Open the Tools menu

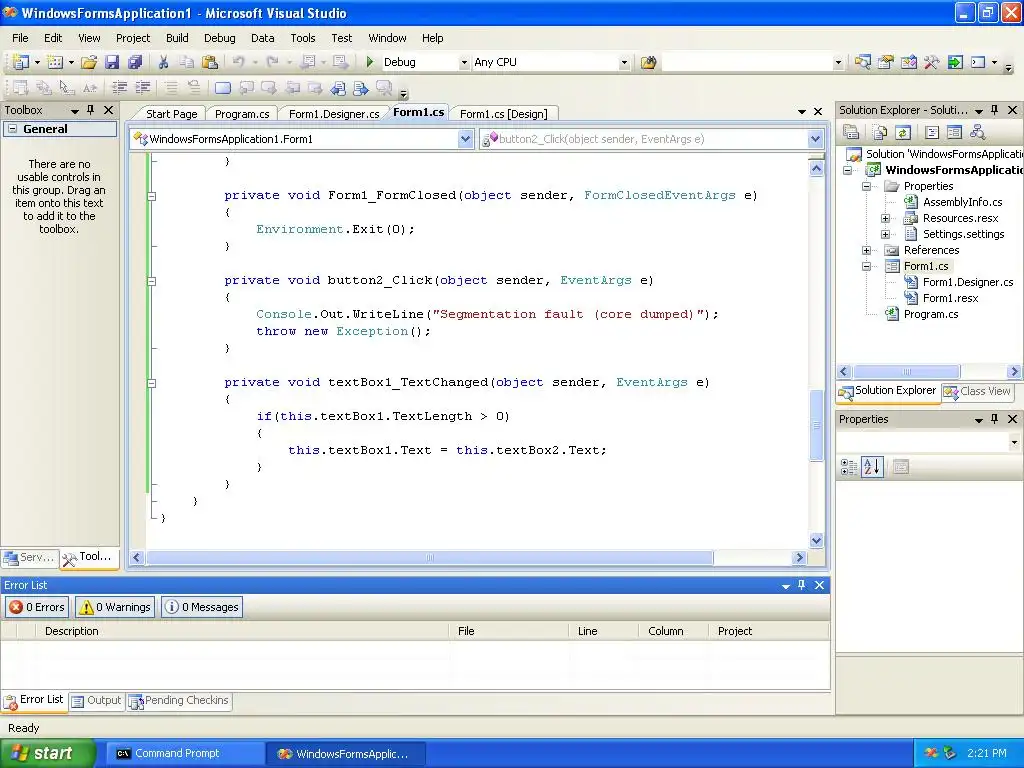click(302, 38)
